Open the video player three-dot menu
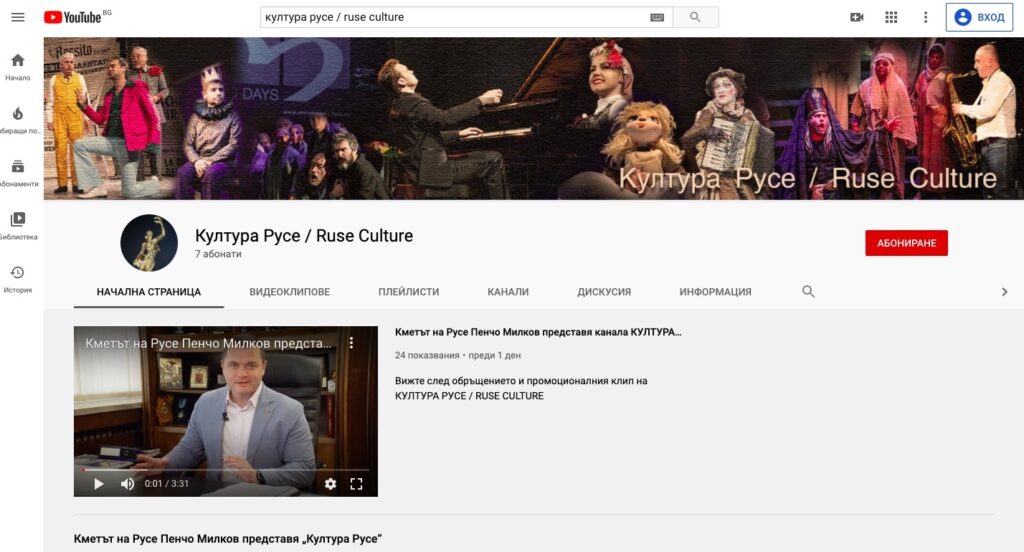The height and width of the screenshot is (552, 1024). (351, 343)
